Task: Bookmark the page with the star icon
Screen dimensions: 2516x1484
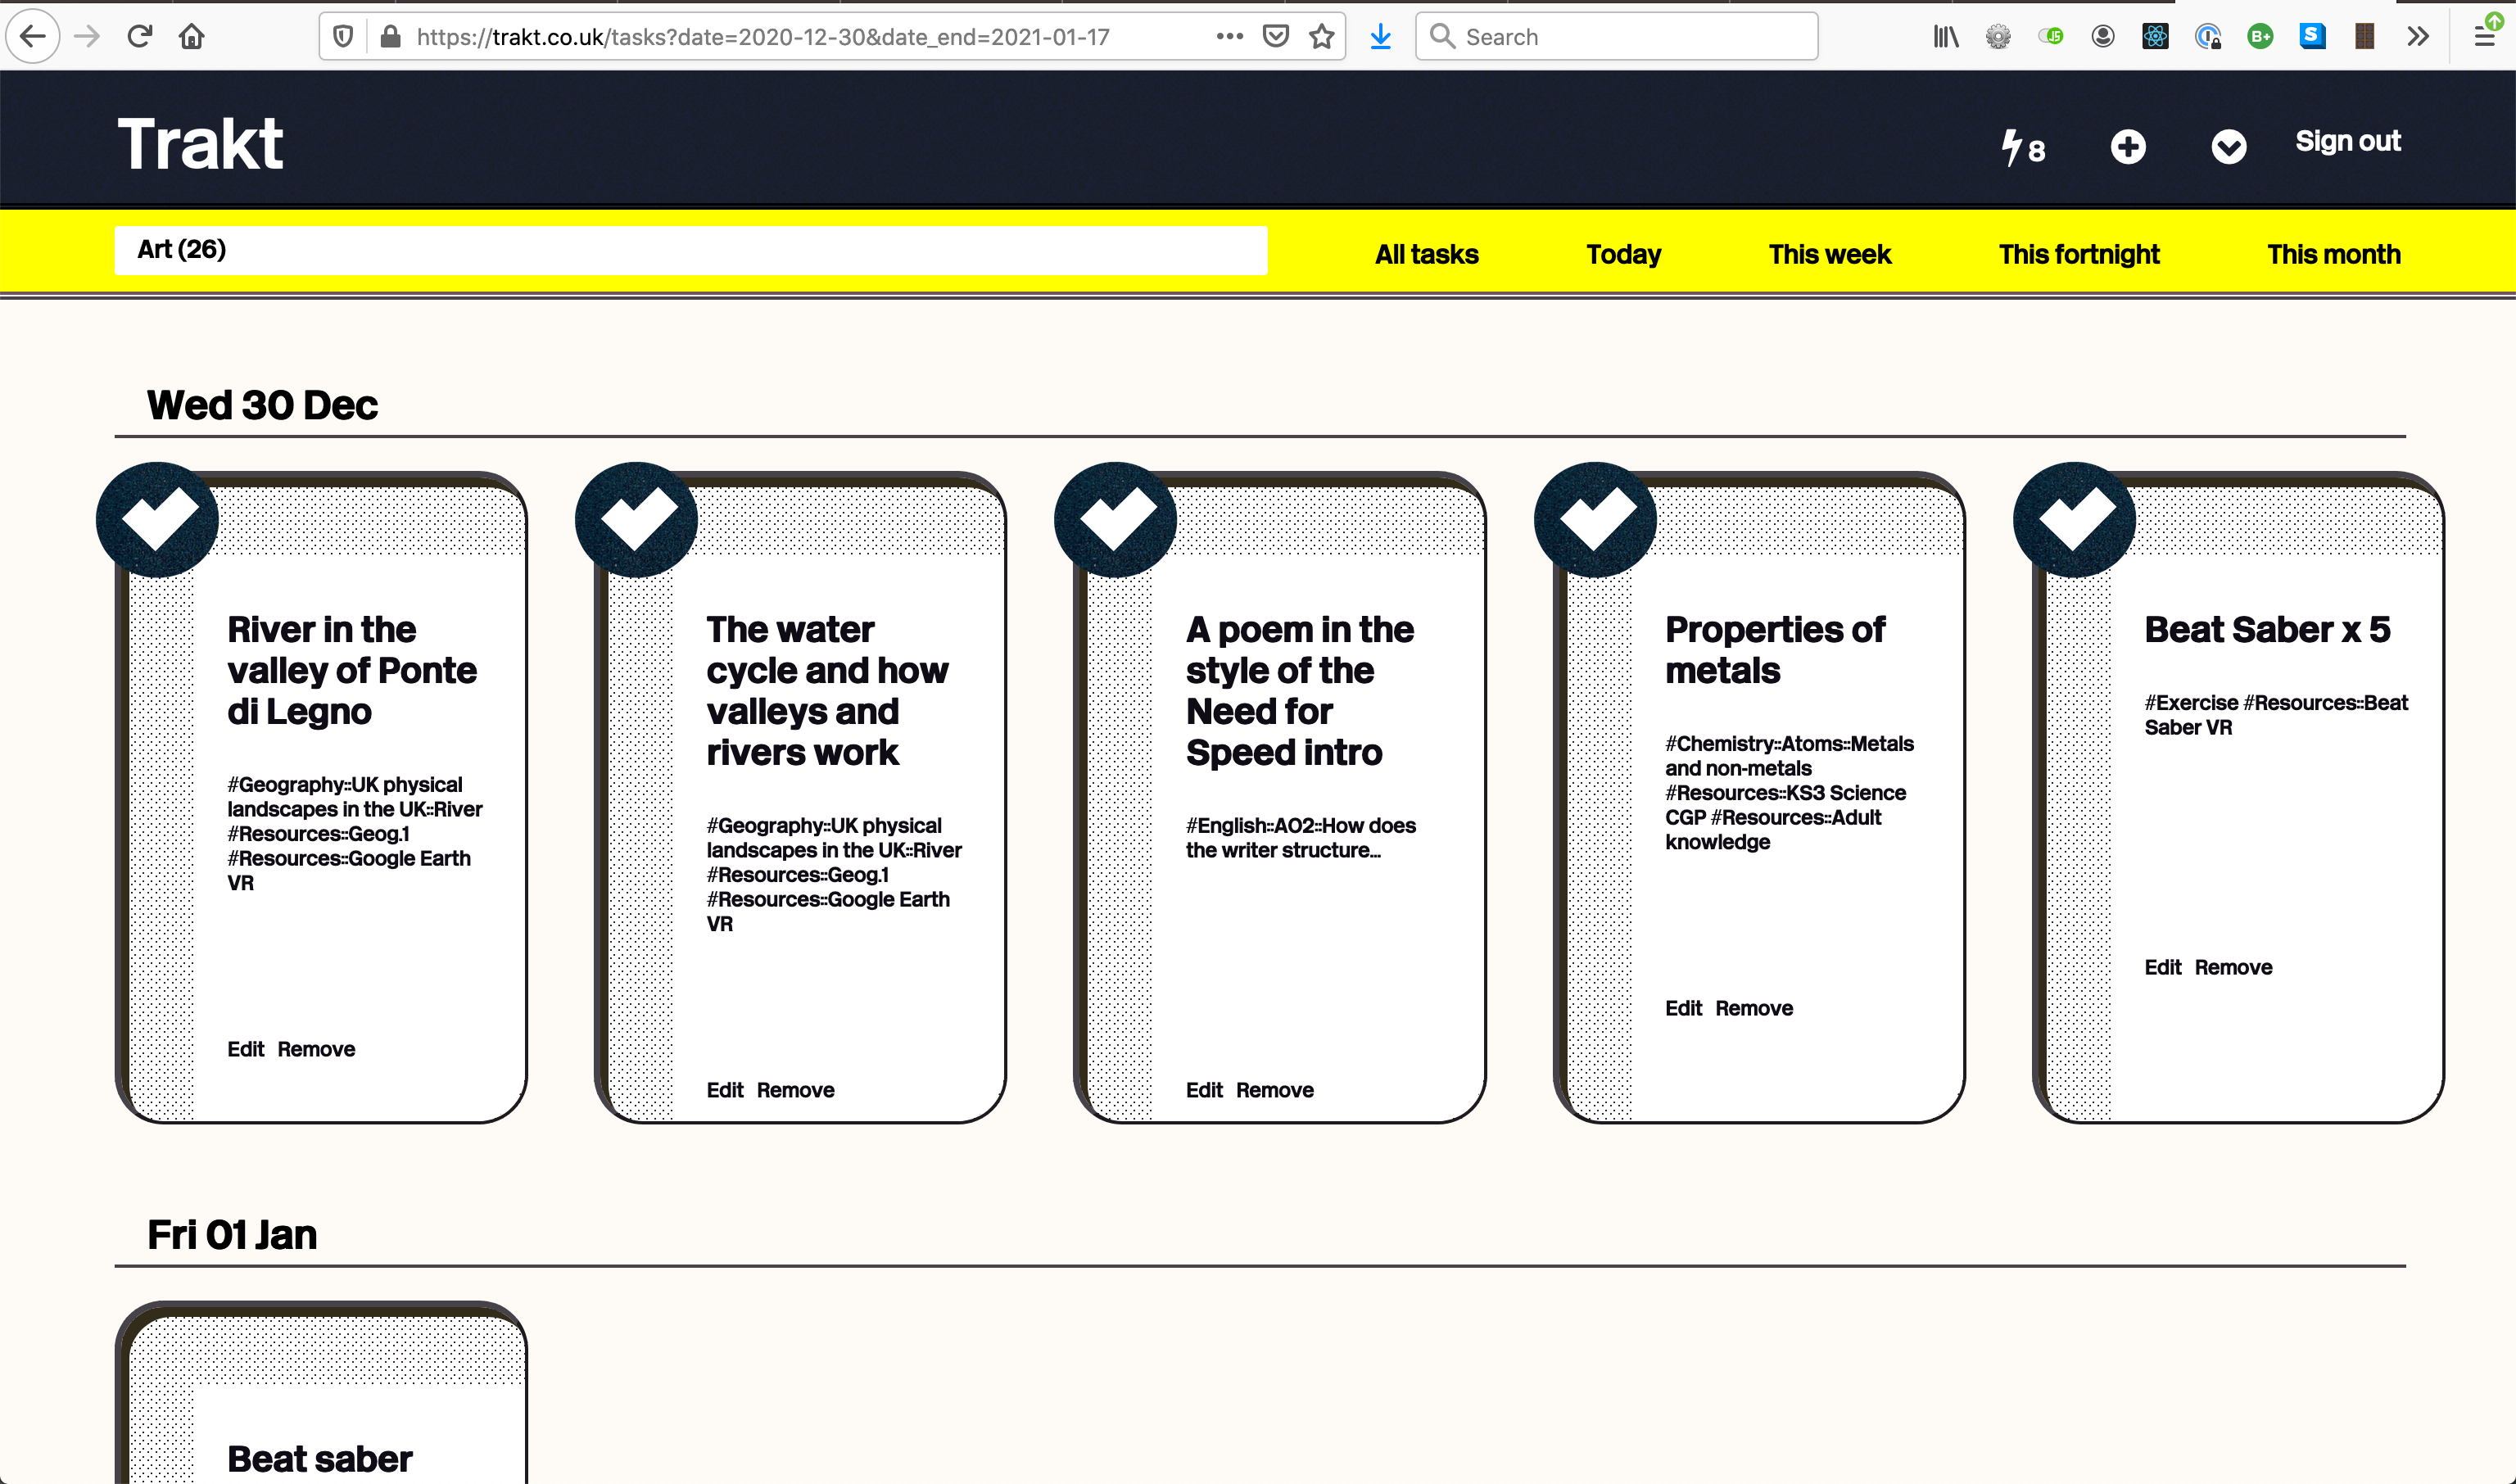Action: [1321, 37]
